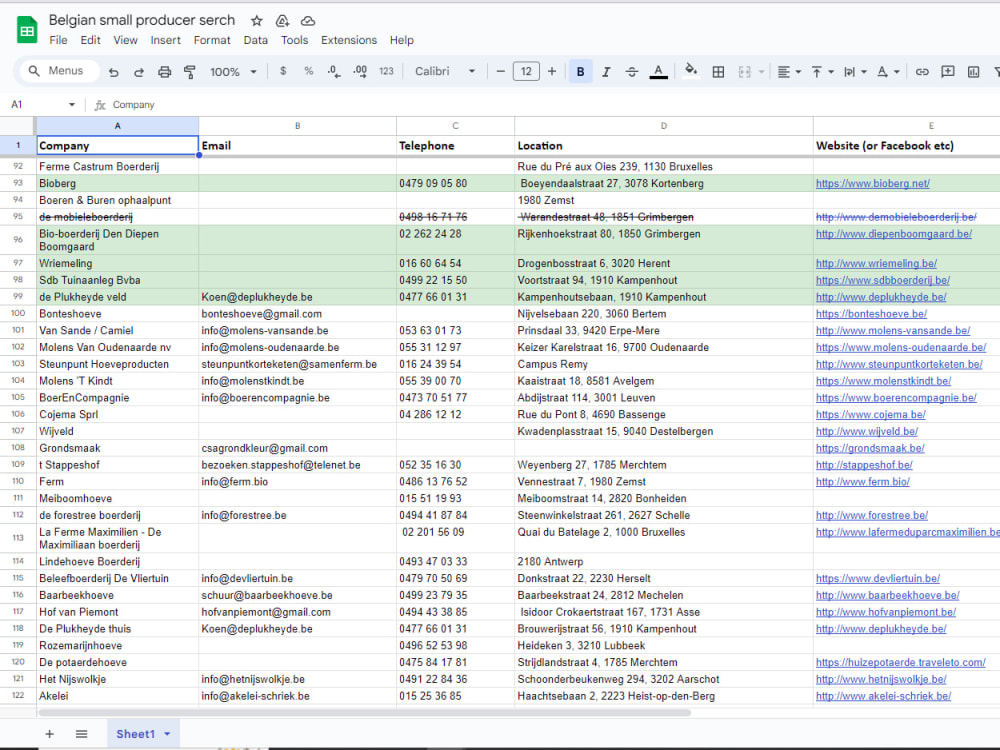Click the add comment icon
The width and height of the screenshot is (1000, 750).
pos(948,72)
